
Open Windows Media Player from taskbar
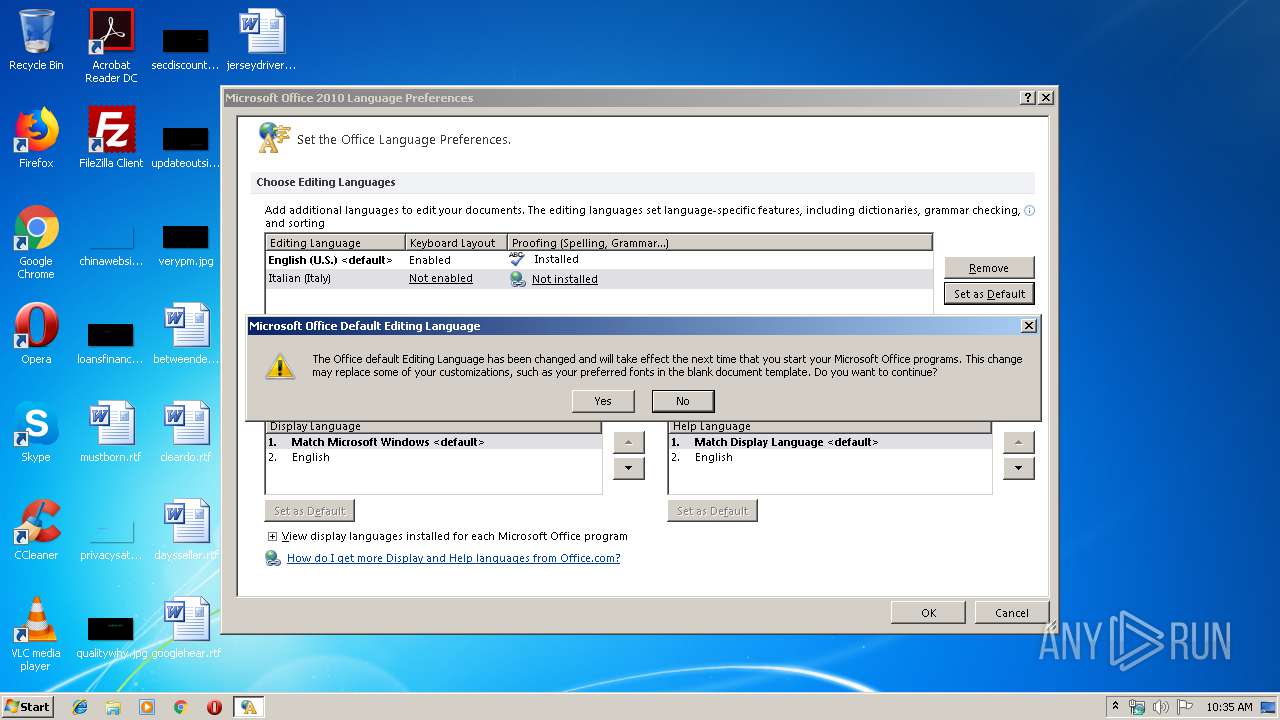147,707
